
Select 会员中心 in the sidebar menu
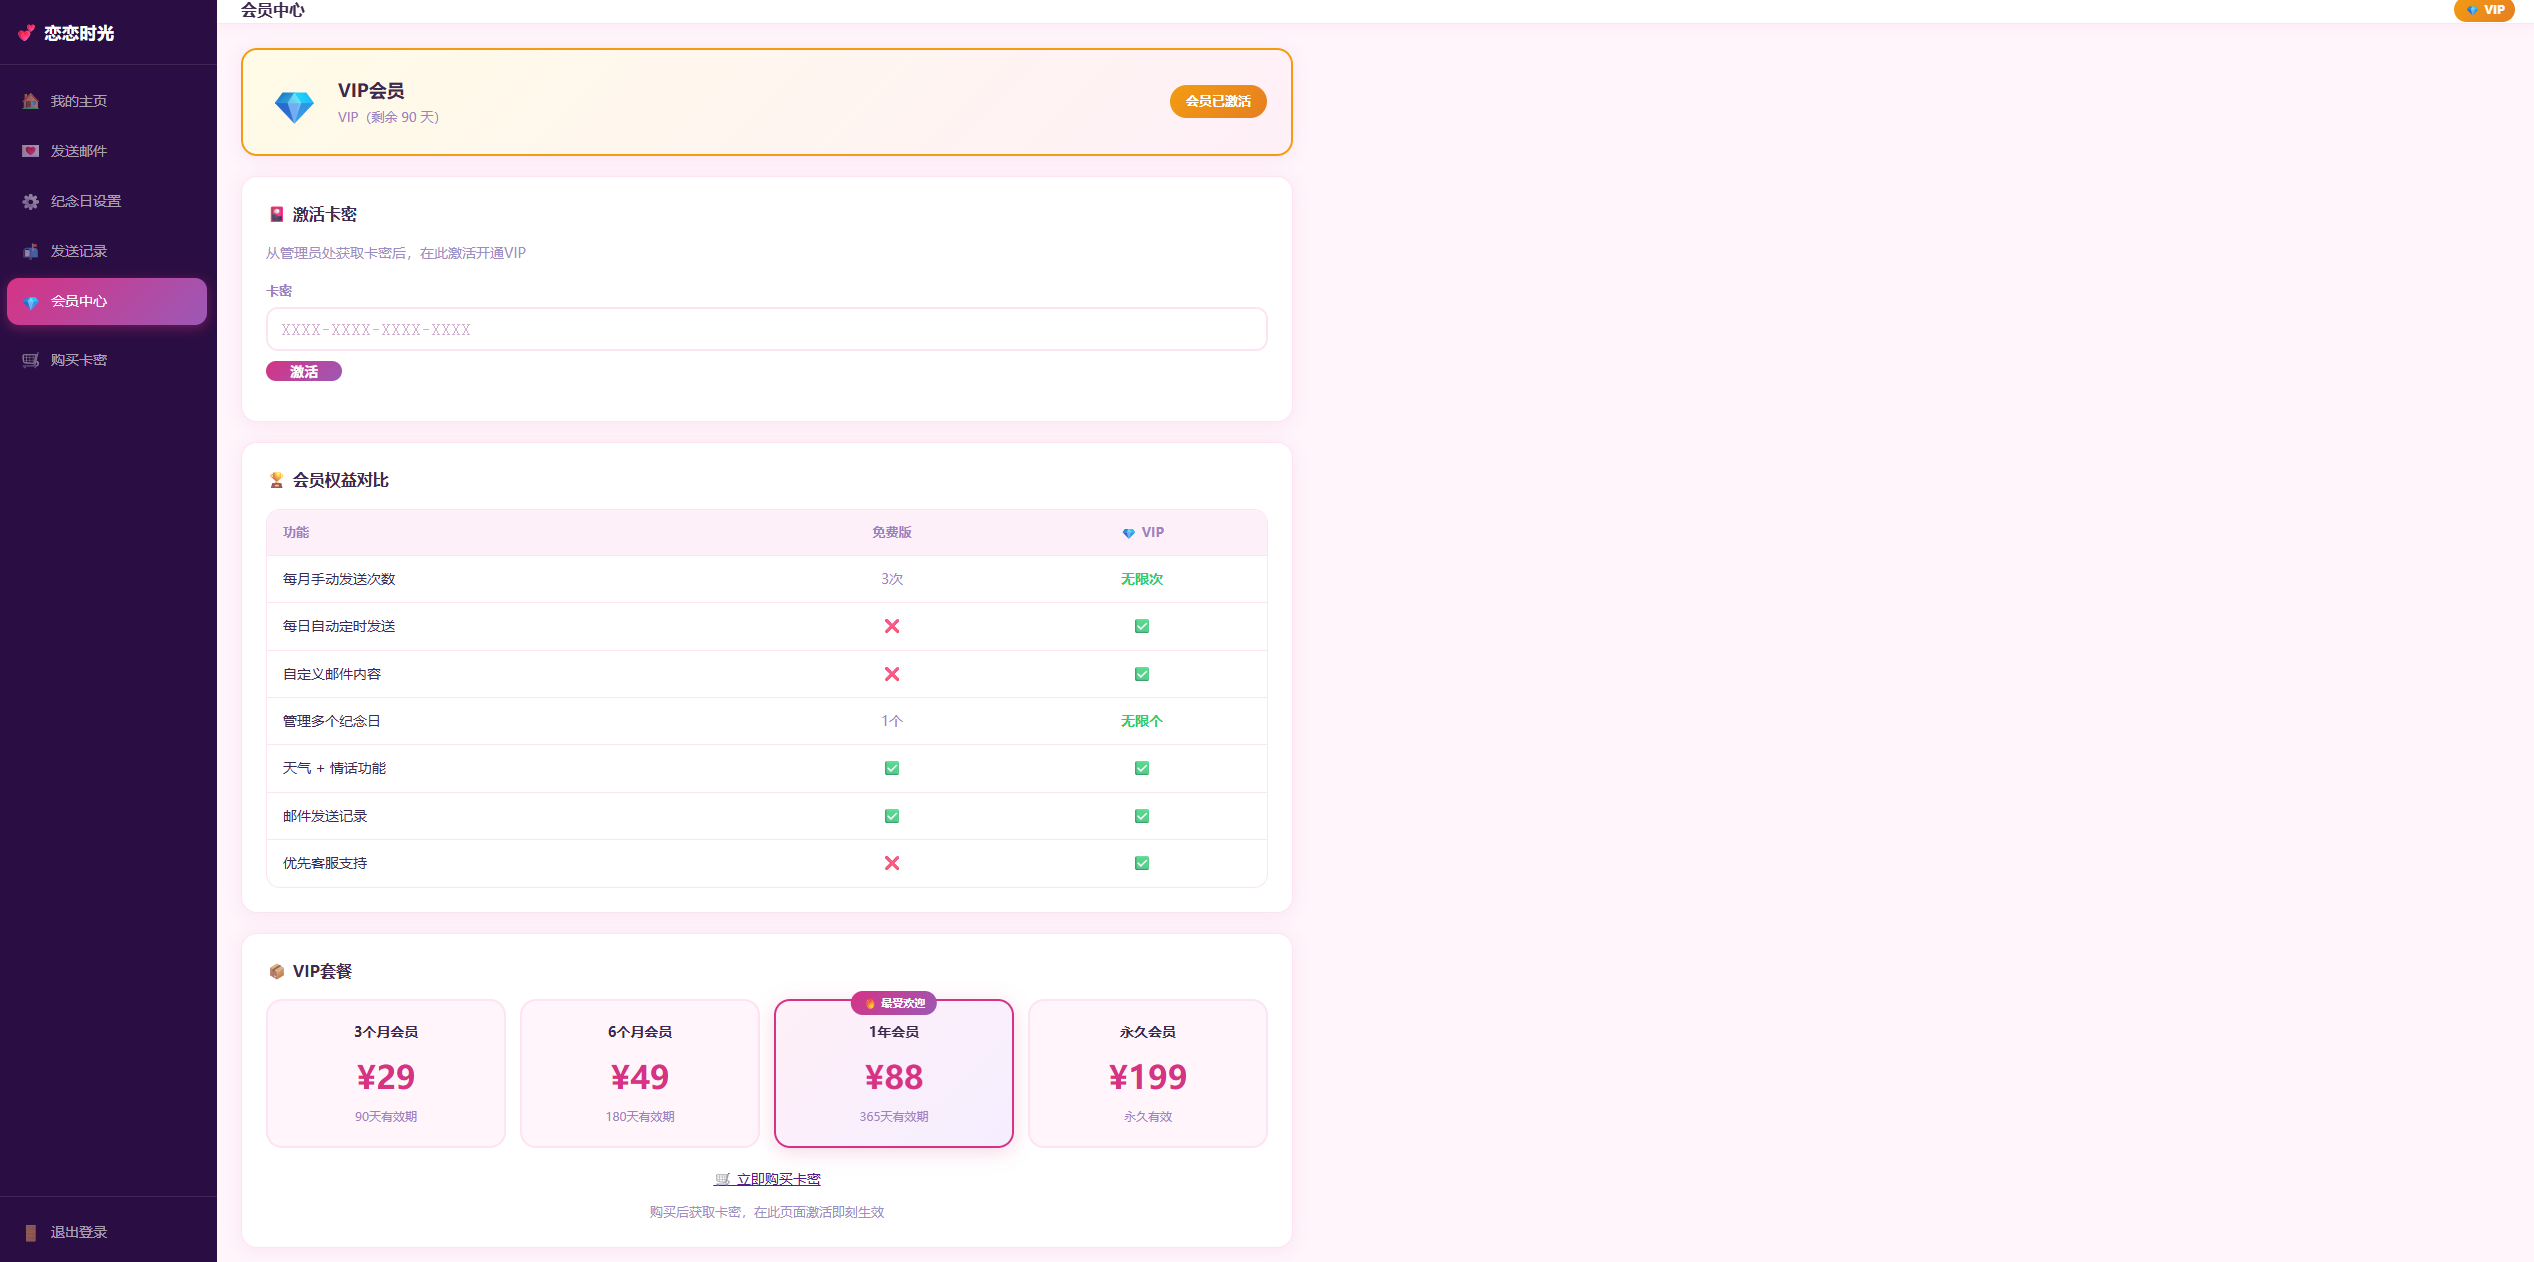[x=107, y=301]
